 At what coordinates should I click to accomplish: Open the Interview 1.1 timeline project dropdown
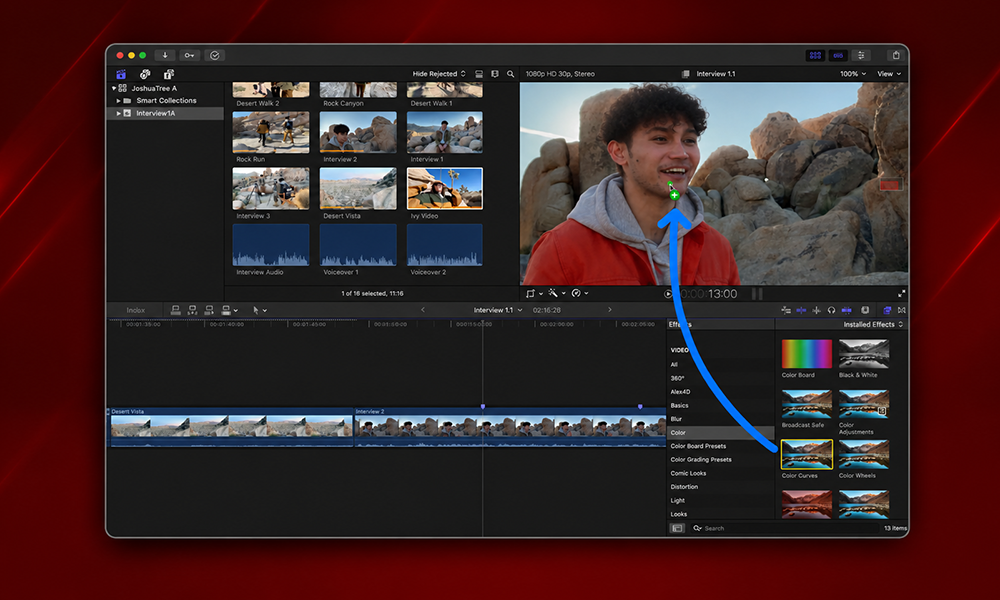pos(497,310)
